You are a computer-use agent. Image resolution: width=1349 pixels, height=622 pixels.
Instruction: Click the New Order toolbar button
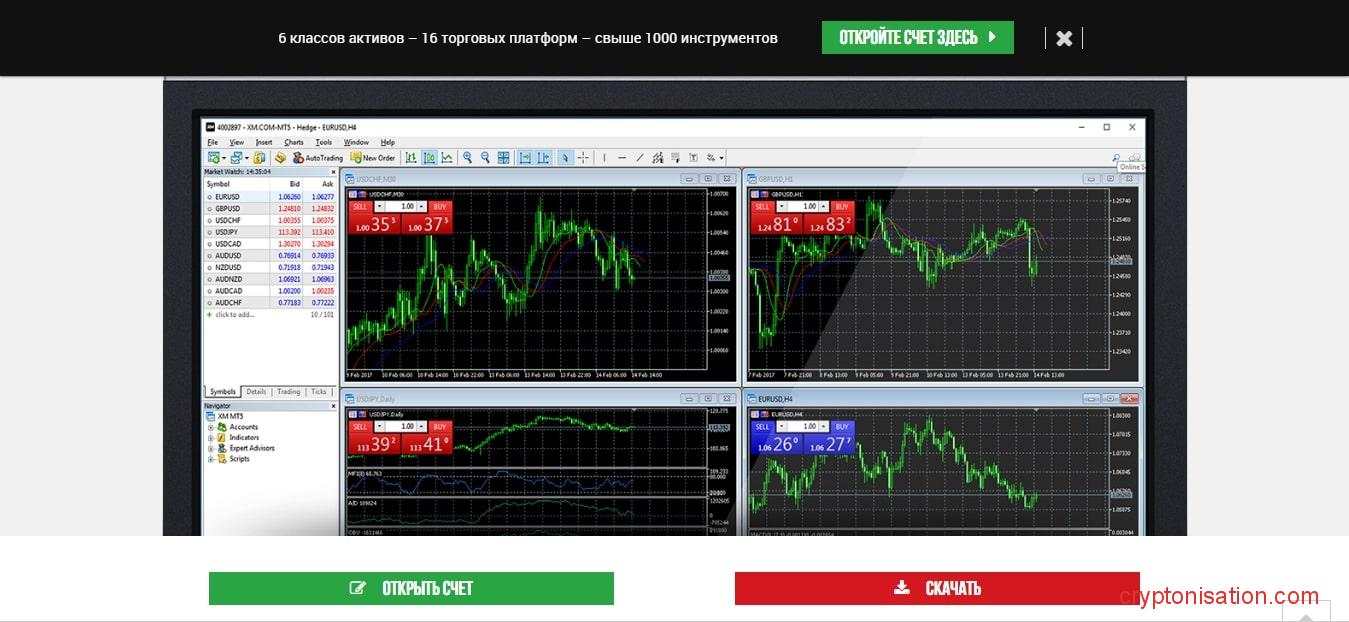click(x=372, y=158)
